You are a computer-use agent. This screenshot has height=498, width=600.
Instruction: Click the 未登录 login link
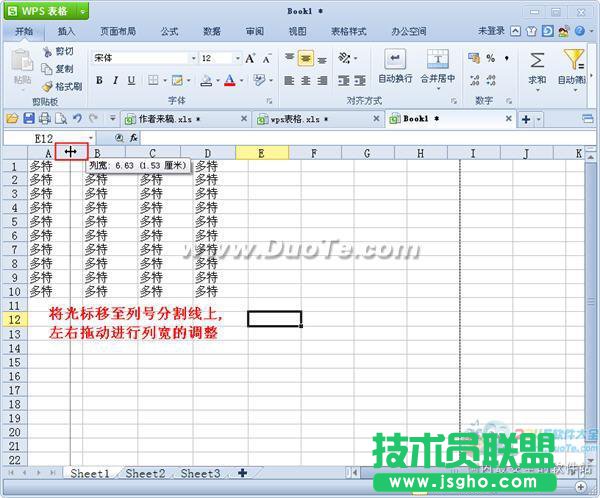click(491, 31)
